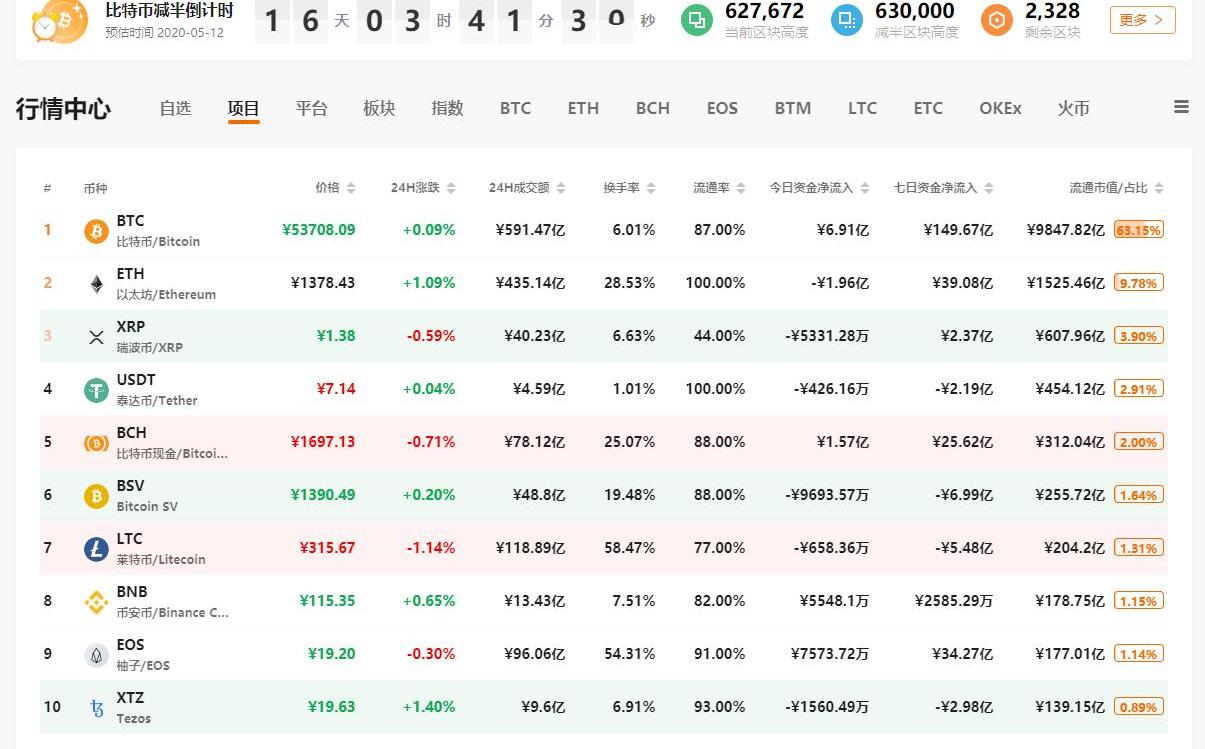The width and height of the screenshot is (1205, 749).
Task: Click the 行情中心 heading
Action: [63, 109]
